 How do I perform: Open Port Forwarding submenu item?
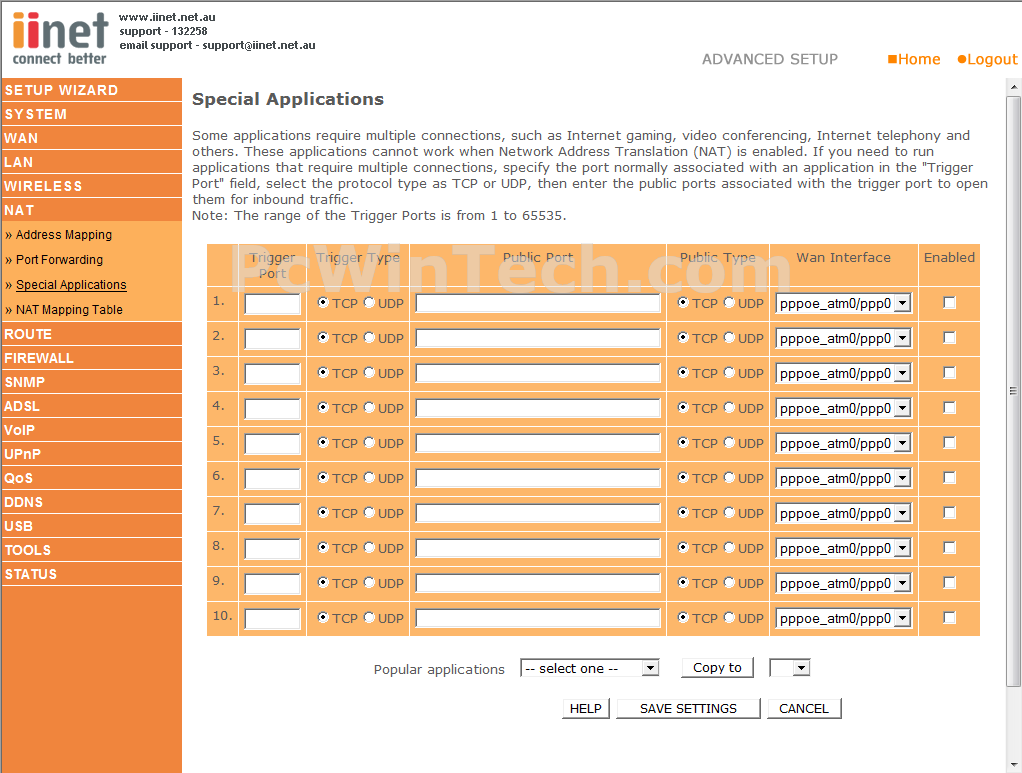(x=59, y=259)
